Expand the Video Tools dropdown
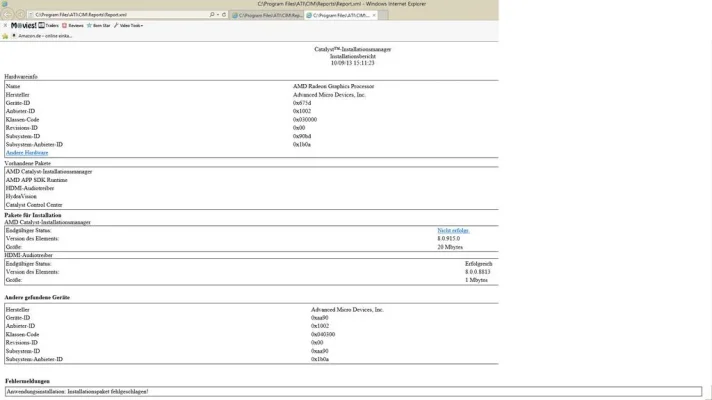 tap(129, 25)
